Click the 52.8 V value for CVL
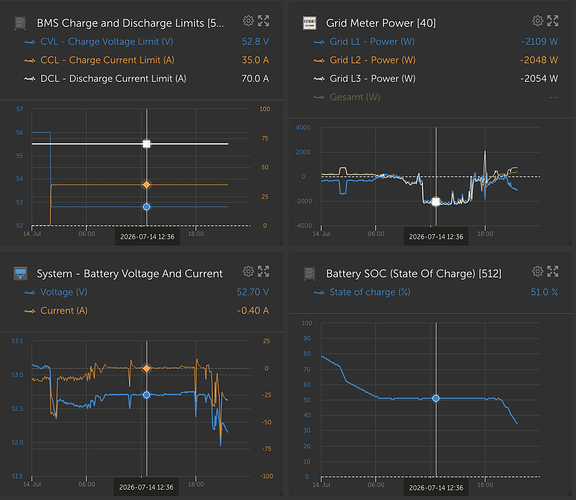Screen dimensions: 576x500 coord(255,42)
